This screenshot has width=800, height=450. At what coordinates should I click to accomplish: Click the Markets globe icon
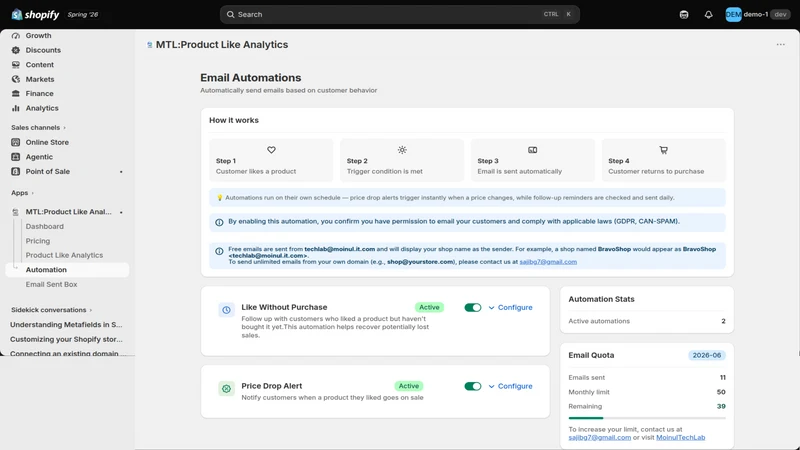[16, 79]
